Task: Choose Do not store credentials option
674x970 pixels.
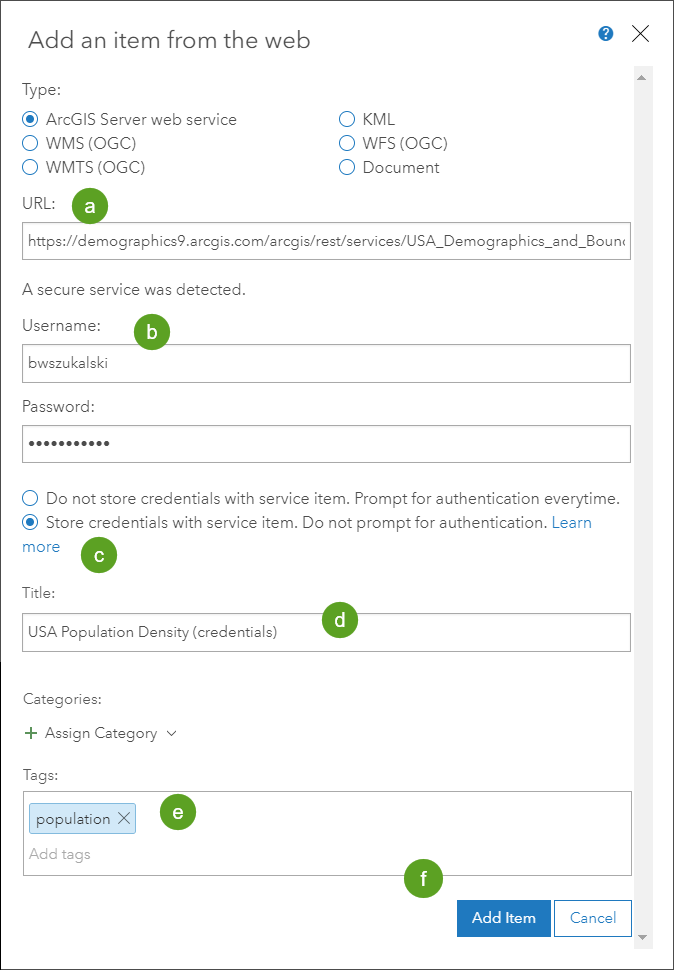Action: (30, 498)
